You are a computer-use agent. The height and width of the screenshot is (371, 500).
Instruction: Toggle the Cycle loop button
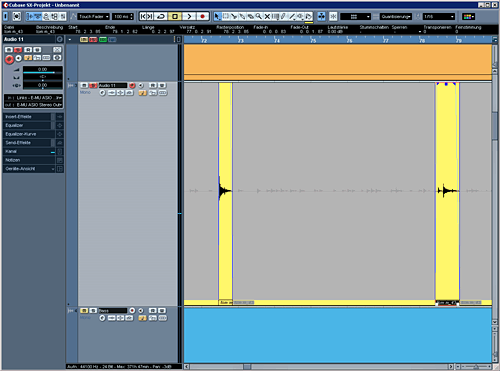(161, 16)
